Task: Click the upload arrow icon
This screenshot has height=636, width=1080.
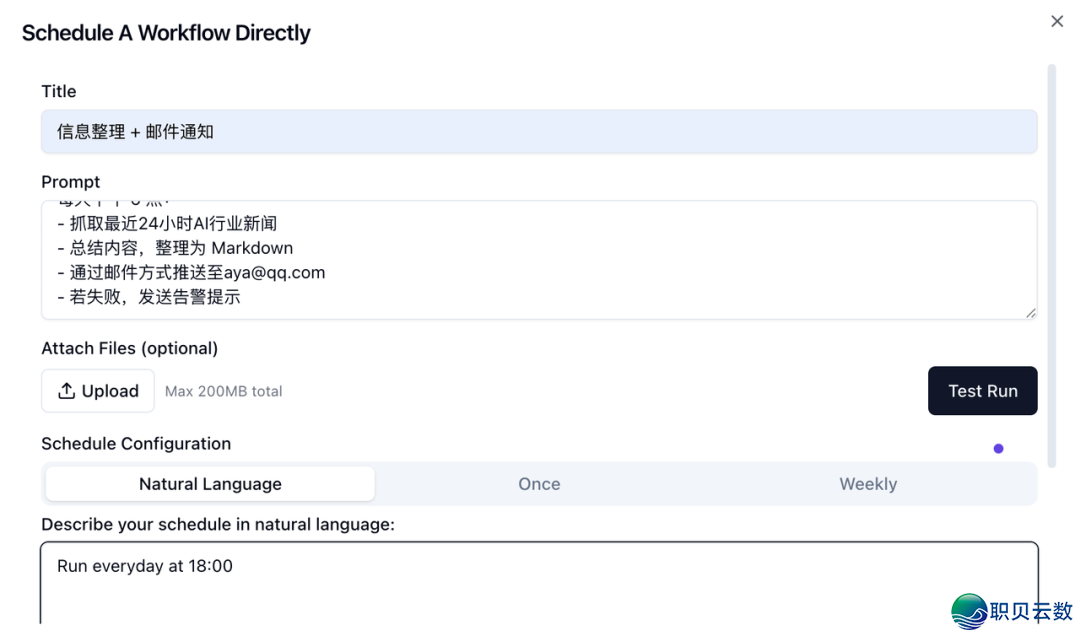Action: (x=67, y=391)
